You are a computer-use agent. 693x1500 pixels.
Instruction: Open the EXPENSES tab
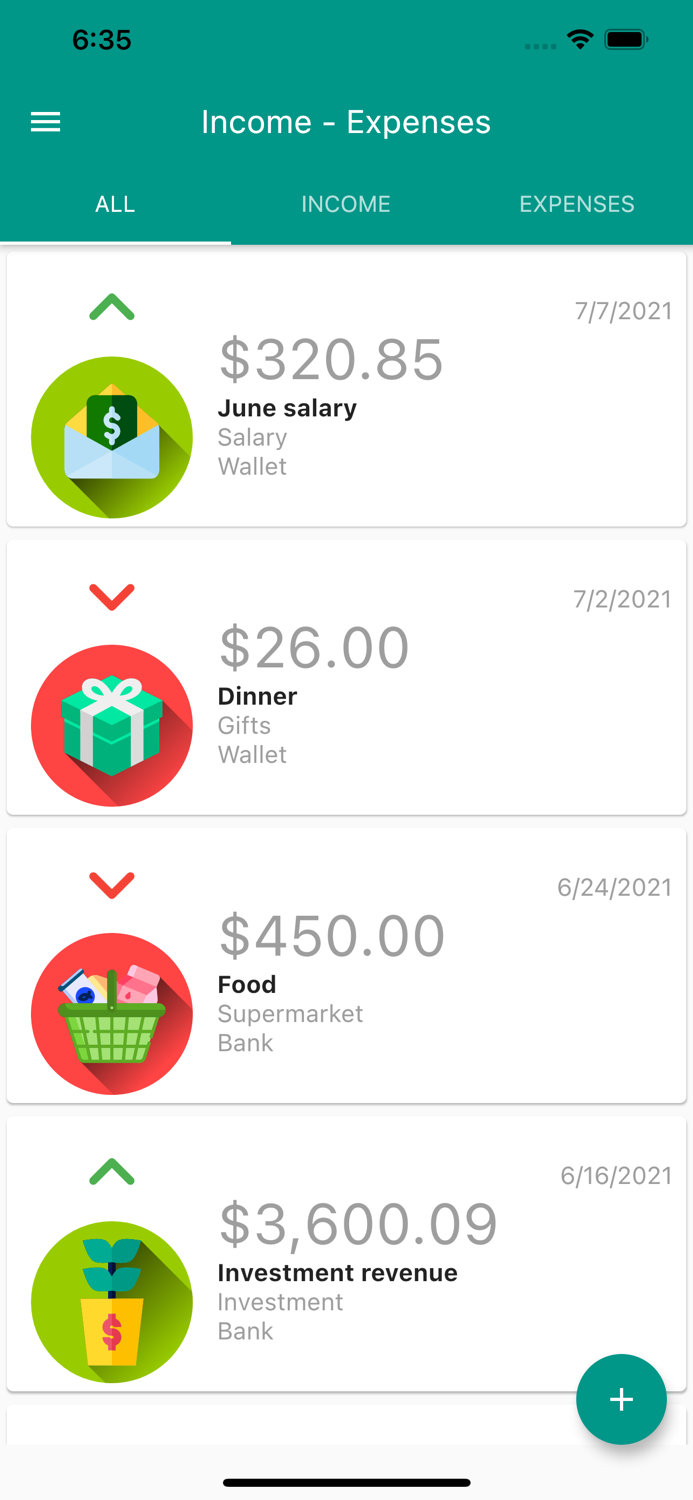577,204
